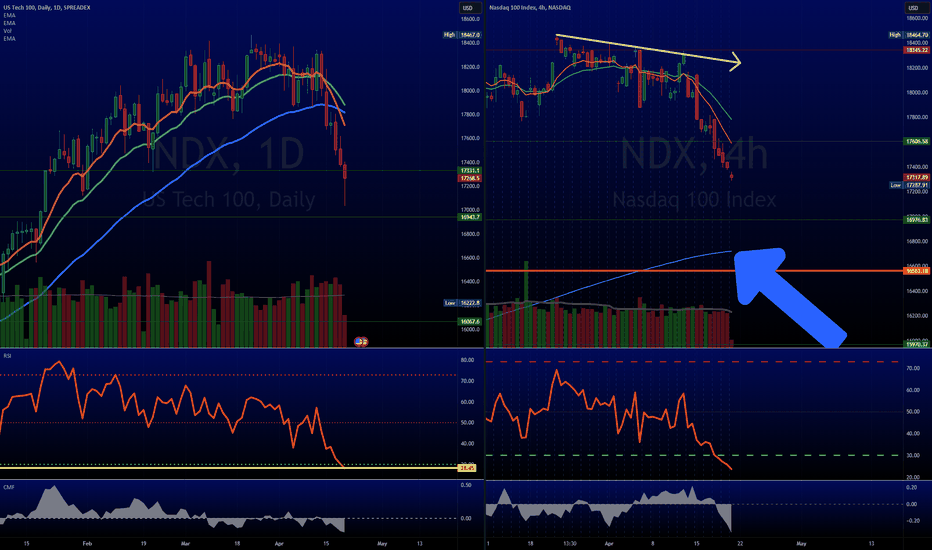Image resolution: width=932 pixels, height=550 pixels.
Task: Click 13:30 on the 4h chart time axis
Action: point(569,543)
